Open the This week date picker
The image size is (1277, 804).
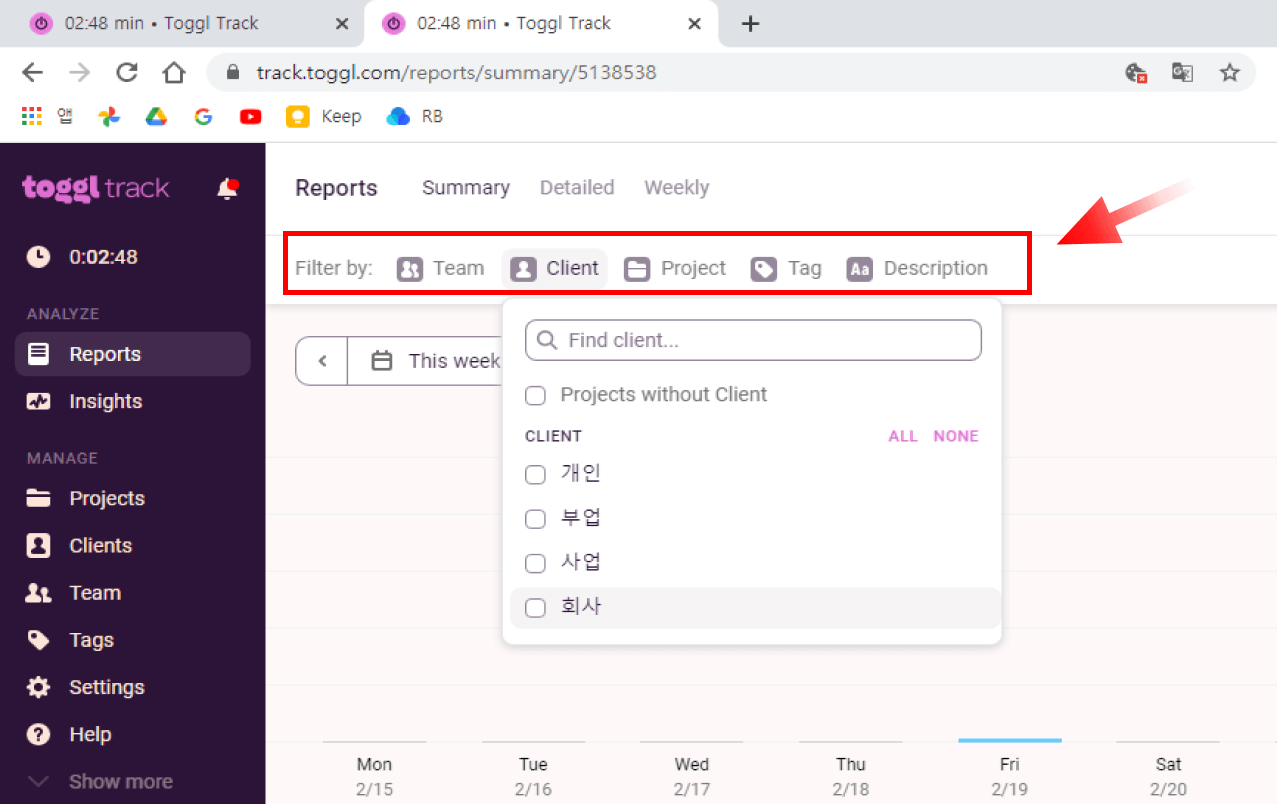click(435, 361)
